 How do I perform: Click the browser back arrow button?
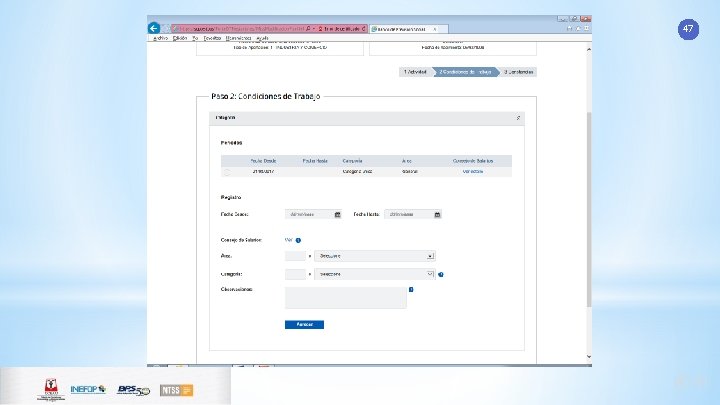coord(154,28)
